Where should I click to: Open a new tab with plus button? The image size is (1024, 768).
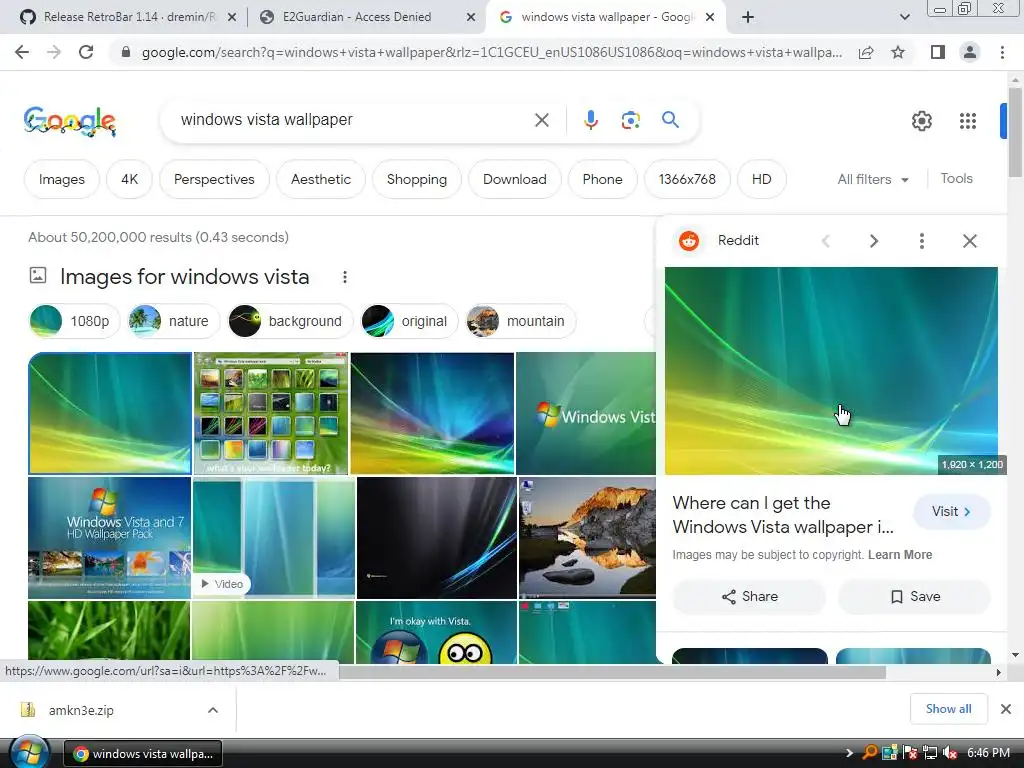click(x=748, y=17)
